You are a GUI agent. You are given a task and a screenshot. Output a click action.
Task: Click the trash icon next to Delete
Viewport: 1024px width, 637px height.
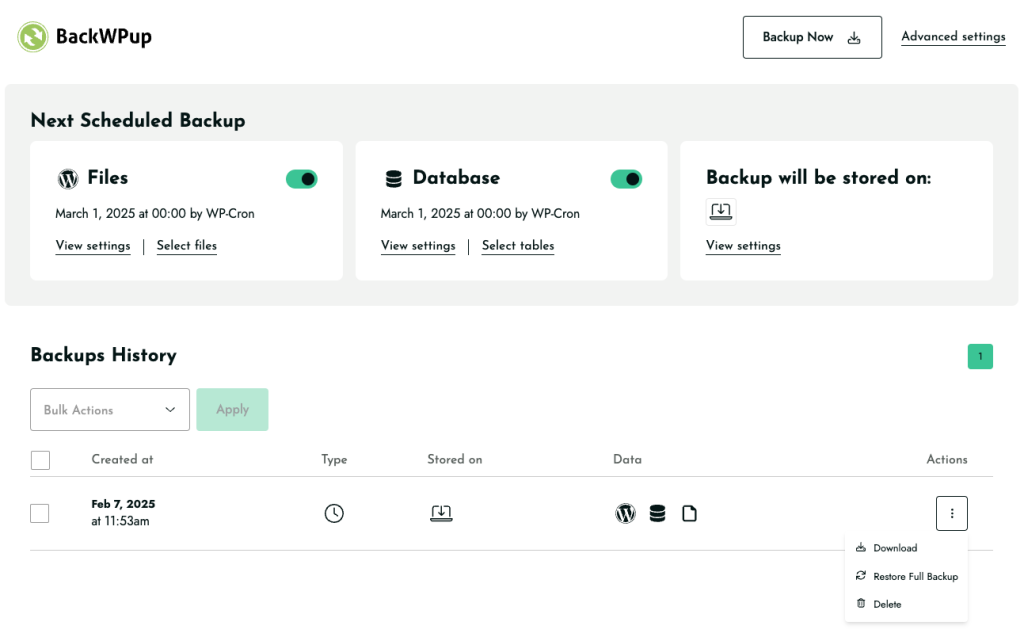pyautogui.click(x=862, y=604)
